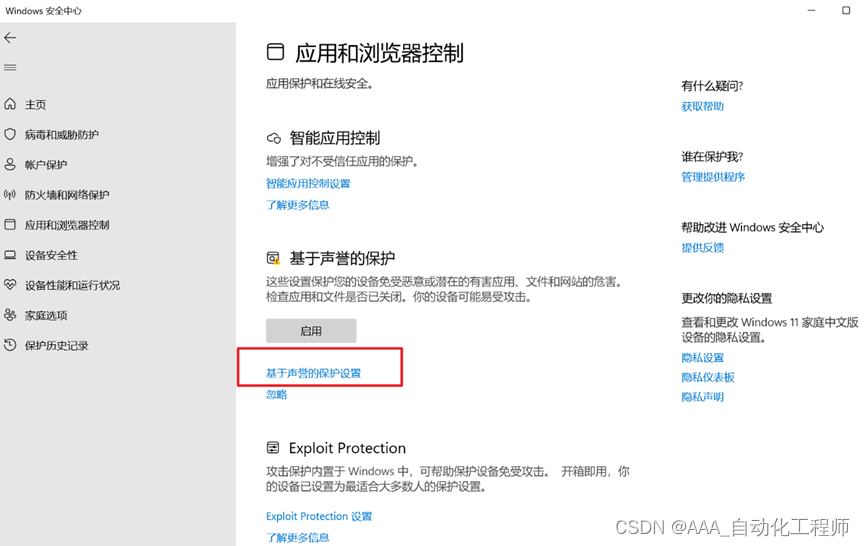Click the 提供反馈 link
865x546 pixels.
pos(702,248)
